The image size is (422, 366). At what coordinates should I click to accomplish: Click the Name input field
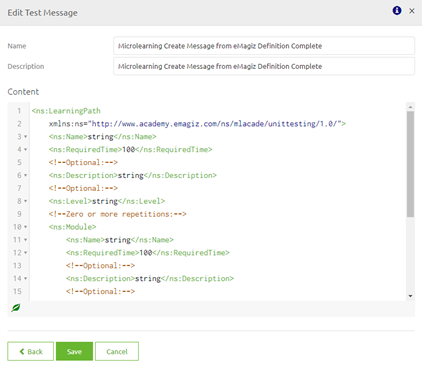tap(264, 46)
